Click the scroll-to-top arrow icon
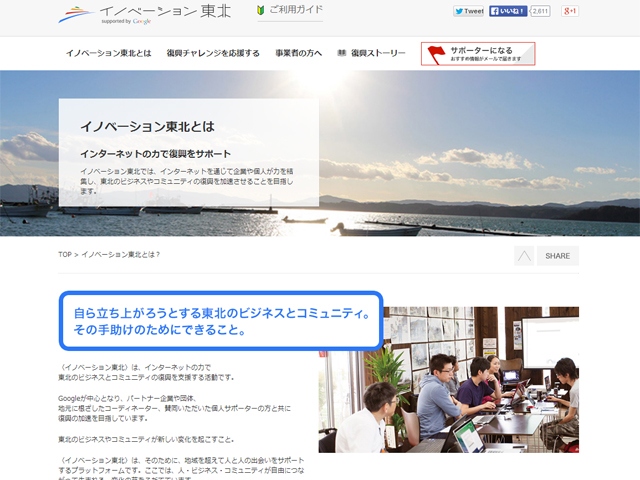 (524, 256)
